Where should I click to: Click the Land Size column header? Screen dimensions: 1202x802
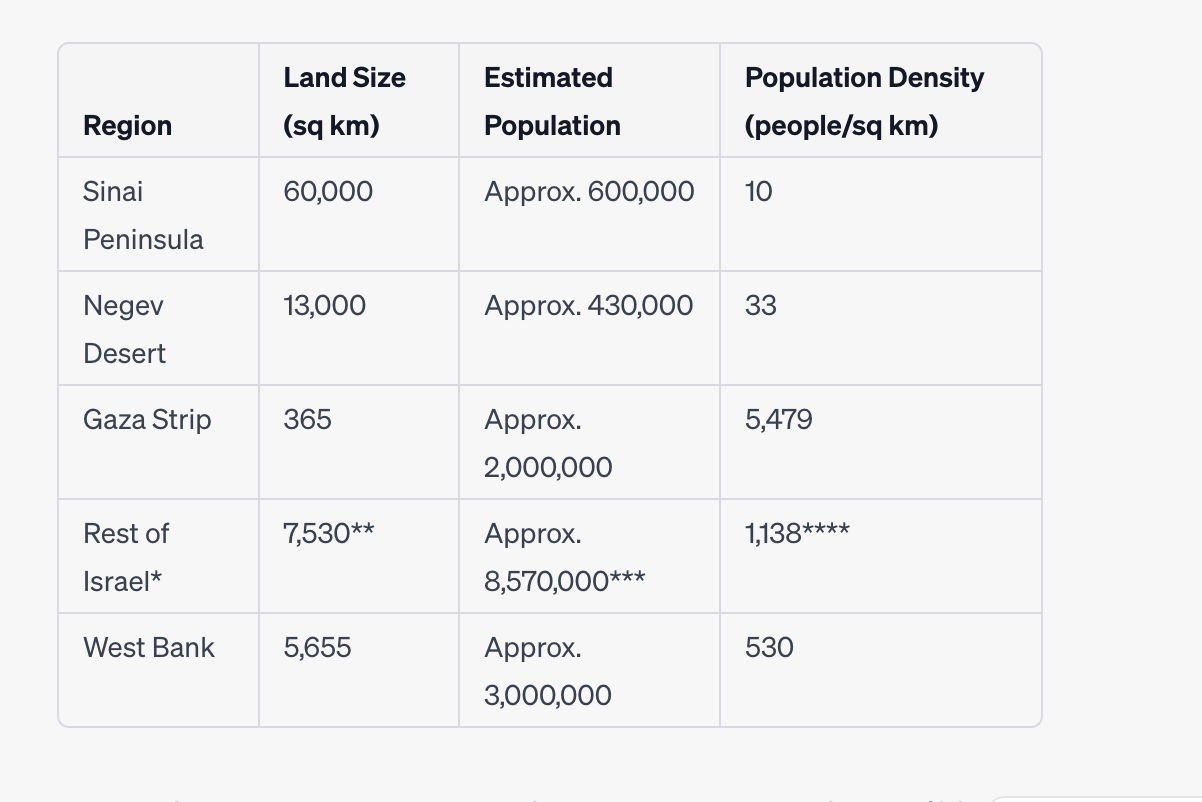pyautogui.click(x=344, y=101)
